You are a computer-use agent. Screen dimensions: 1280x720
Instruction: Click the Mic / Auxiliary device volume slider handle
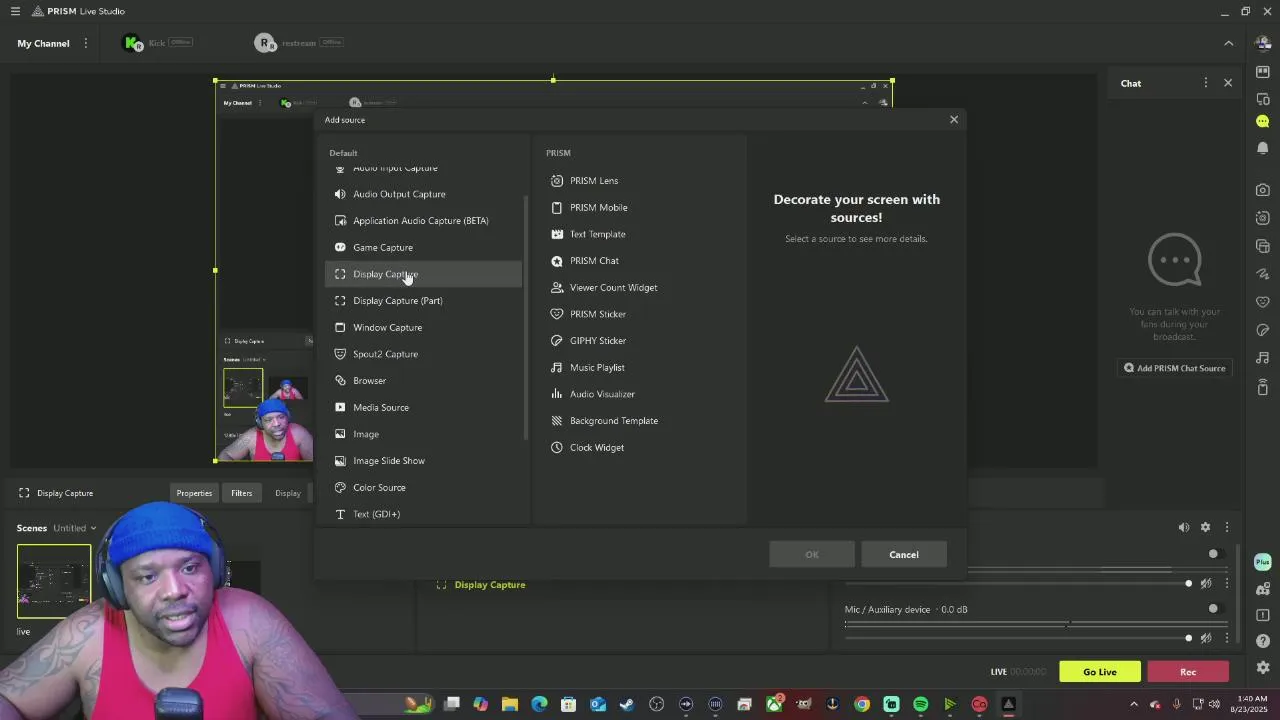[x=1189, y=638]
